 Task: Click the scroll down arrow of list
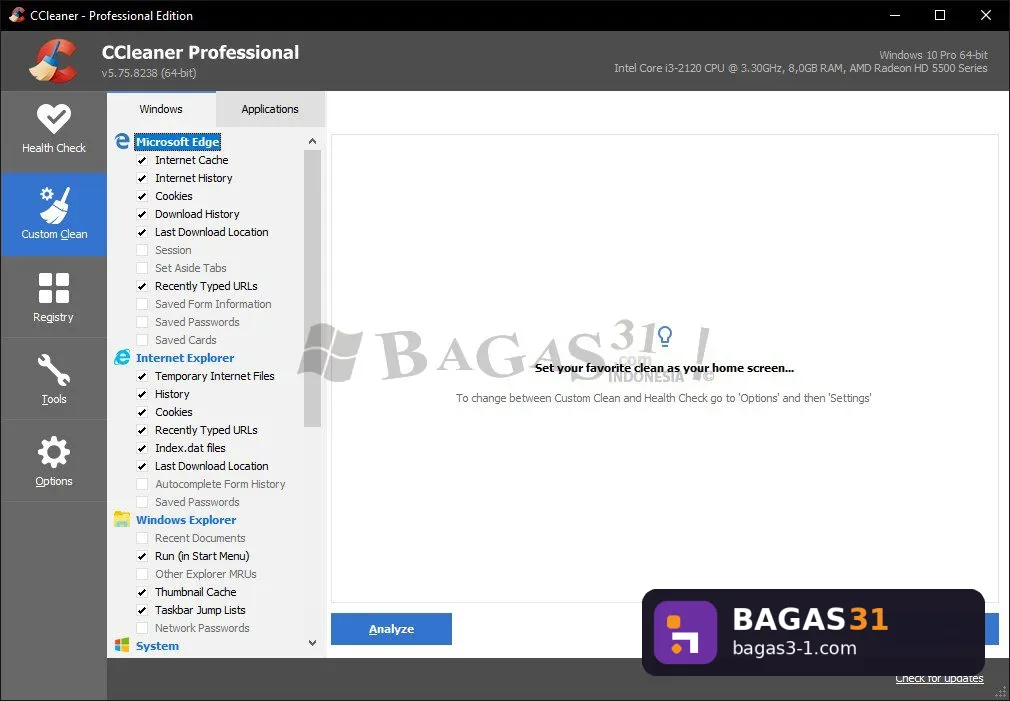(x=312, y=642)
